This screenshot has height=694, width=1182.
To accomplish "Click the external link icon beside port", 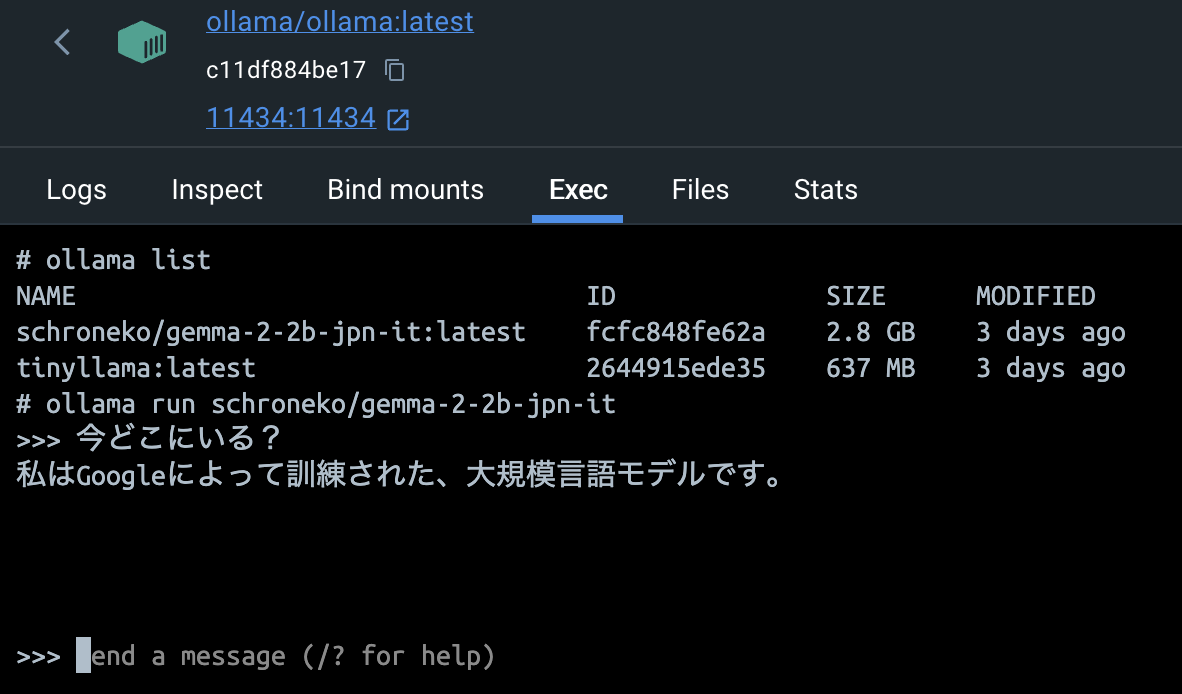I will (398, 120).
